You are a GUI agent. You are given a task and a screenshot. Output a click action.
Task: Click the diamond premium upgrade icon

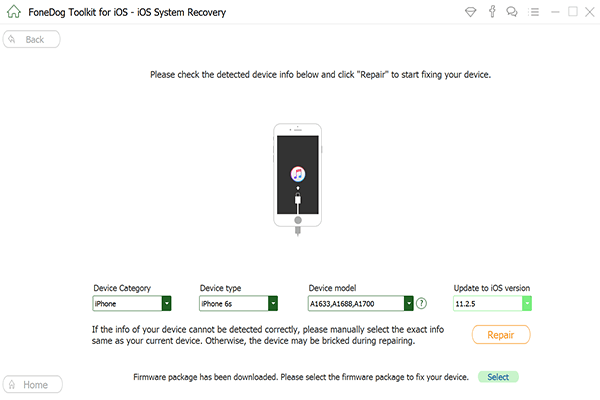pyautogui.click(x=472, y=12)
